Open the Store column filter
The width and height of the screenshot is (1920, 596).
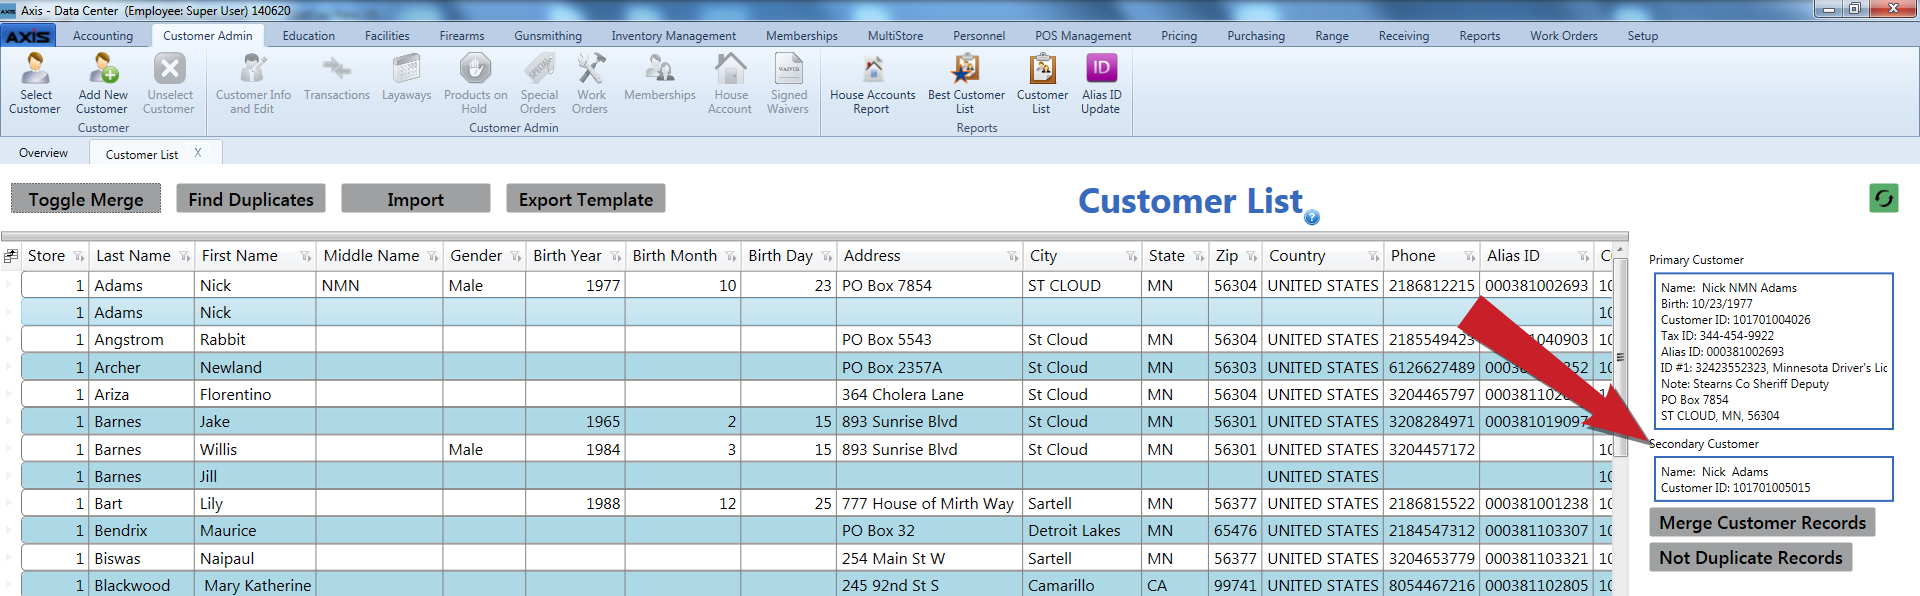click(x=79, y=257)
